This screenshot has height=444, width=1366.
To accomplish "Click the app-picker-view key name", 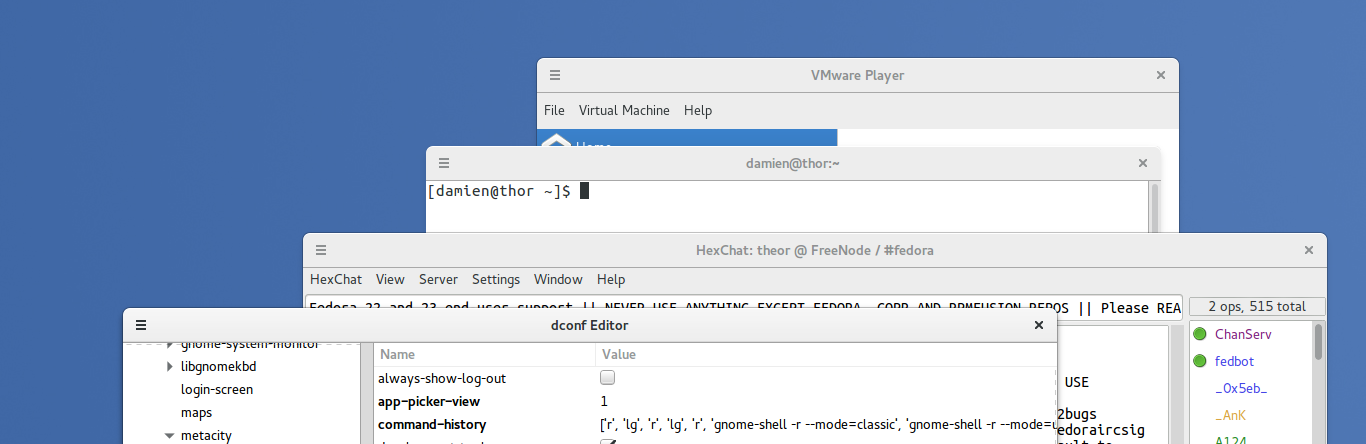I will [x=428, y=401].
